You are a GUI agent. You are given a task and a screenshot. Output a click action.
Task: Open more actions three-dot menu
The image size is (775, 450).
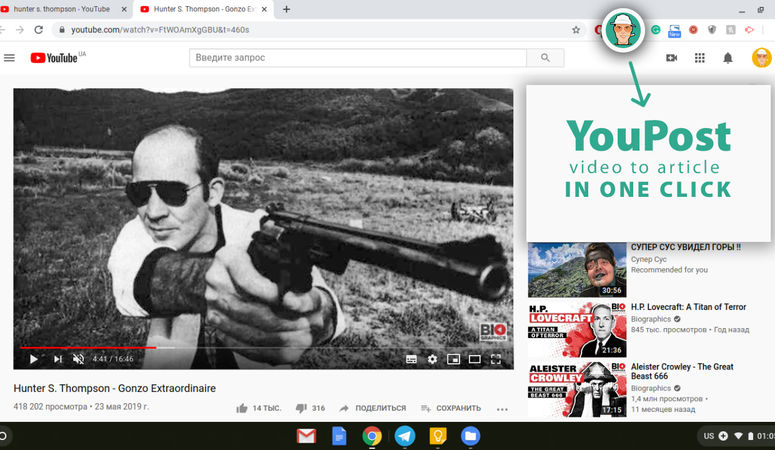tap(502, 409)
